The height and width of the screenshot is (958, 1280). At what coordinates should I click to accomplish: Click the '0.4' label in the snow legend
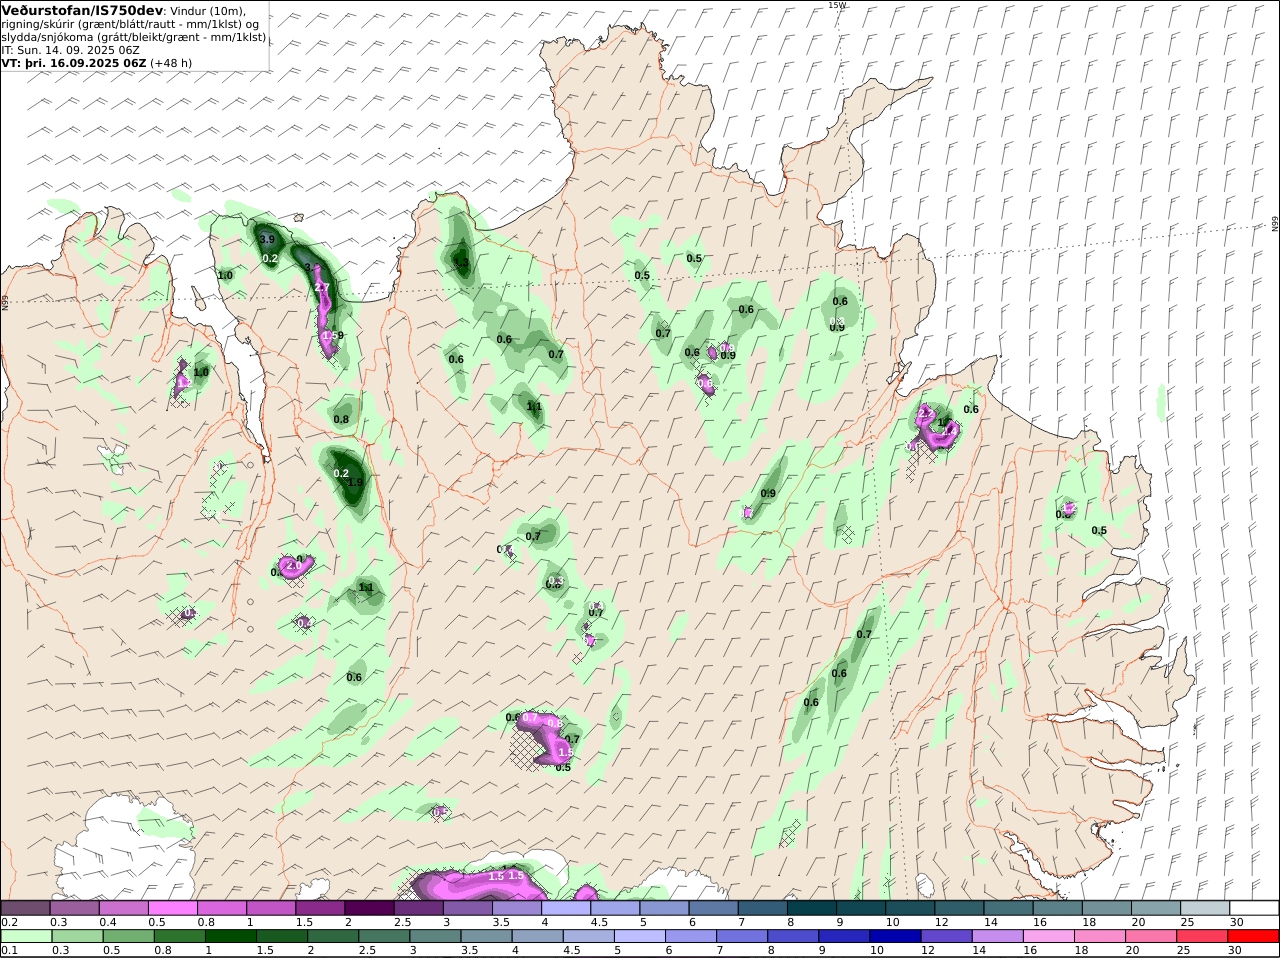pyautogui.click(x=108, y=922)
